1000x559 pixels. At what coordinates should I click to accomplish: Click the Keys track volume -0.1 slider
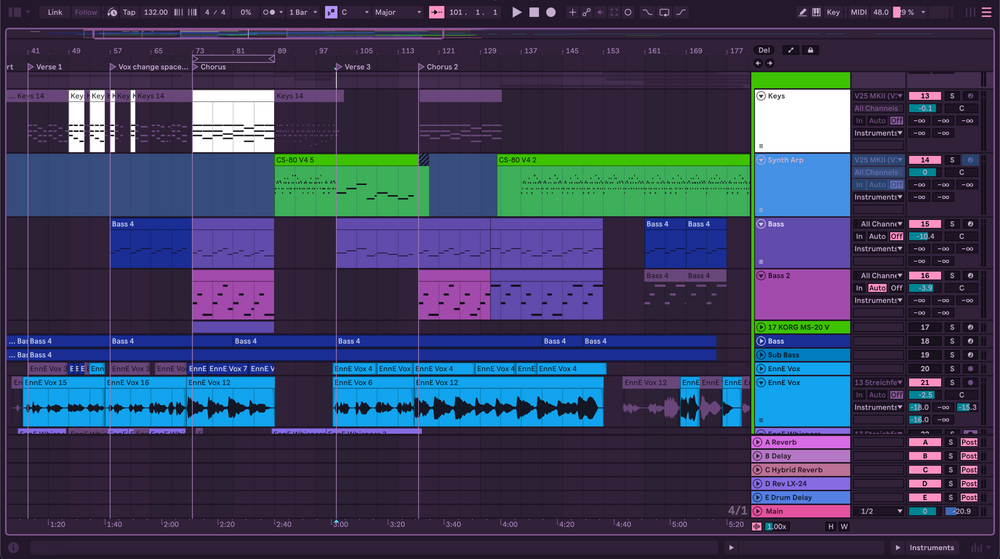(925, 108)
